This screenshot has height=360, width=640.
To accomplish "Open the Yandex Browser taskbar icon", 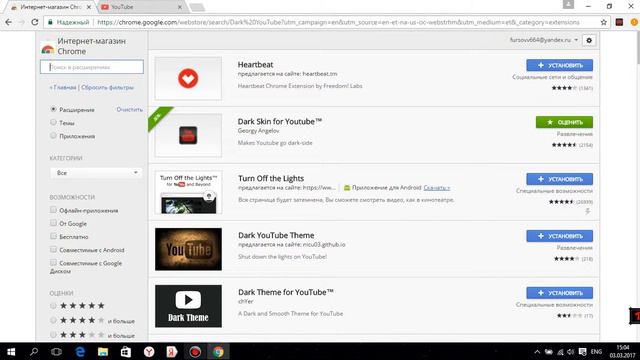I will click(x=149, y=351).
